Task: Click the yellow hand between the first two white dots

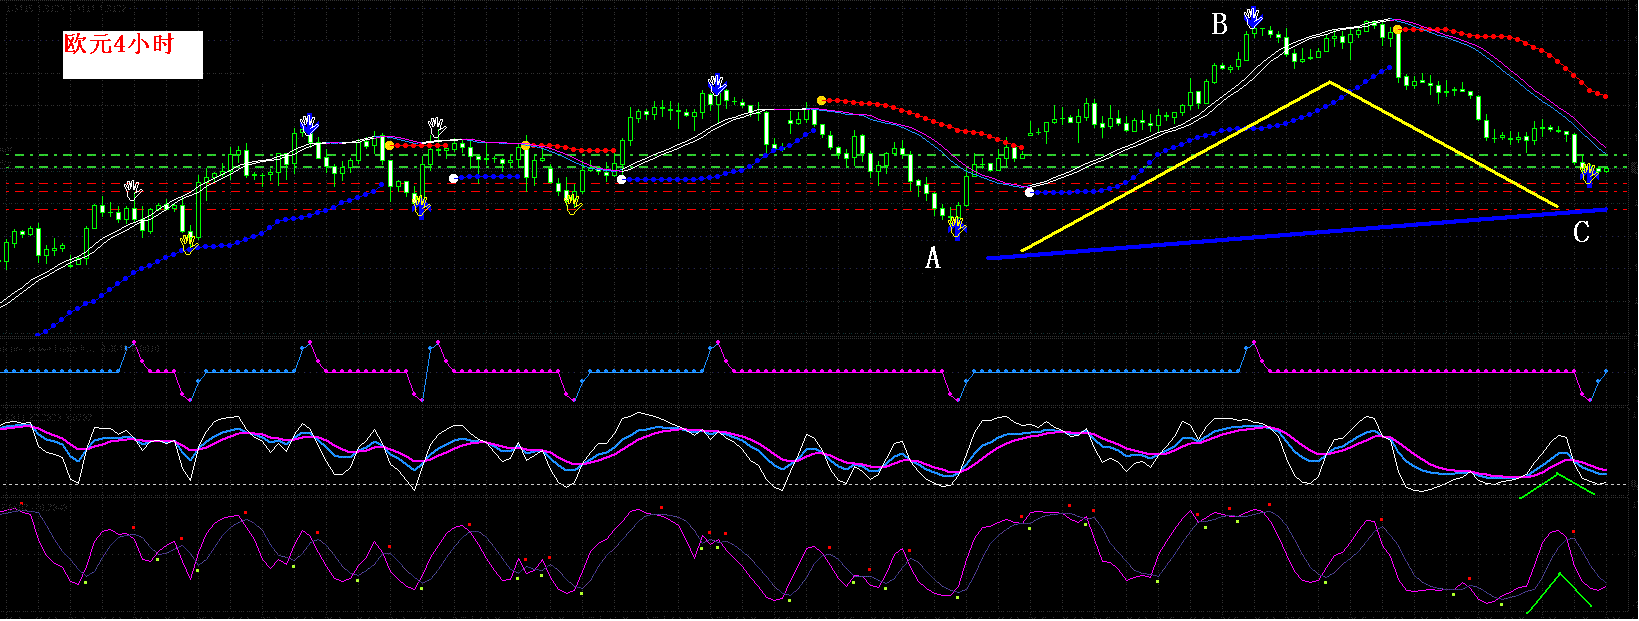Action: coord(572,204)
